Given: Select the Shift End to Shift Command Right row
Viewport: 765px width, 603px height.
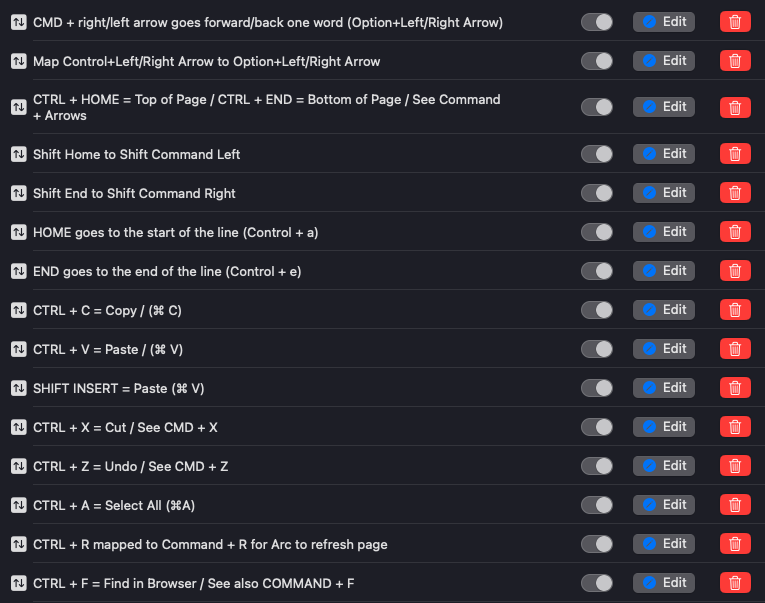Looking at the screenshot, I should coord(382,193).
